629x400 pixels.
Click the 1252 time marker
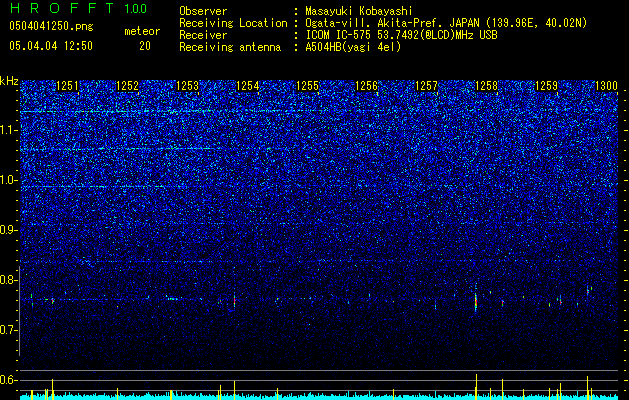(127, 86)
